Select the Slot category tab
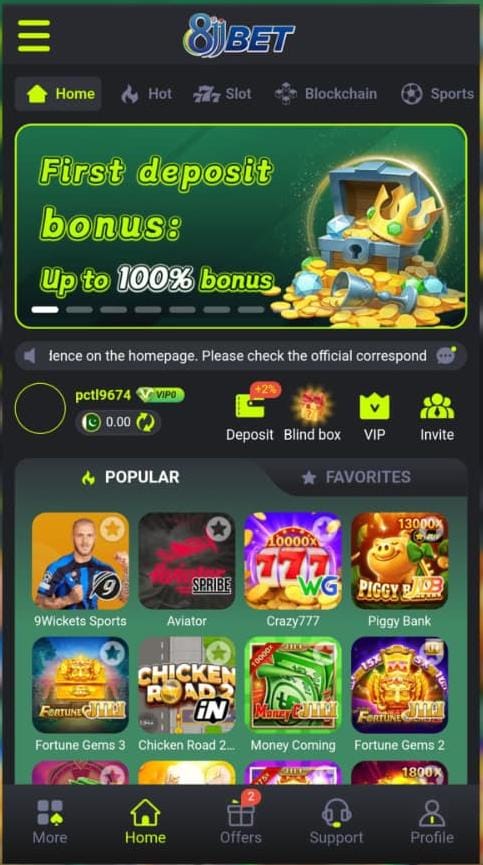Screen dimensions: 483x865 222,94
